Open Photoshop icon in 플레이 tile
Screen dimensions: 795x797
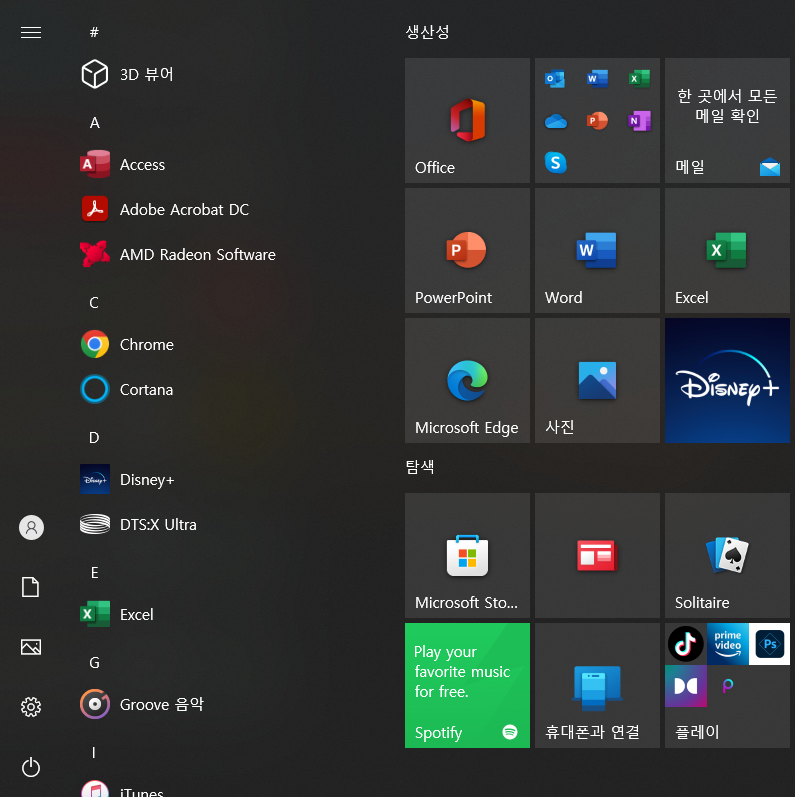point(770,644)
